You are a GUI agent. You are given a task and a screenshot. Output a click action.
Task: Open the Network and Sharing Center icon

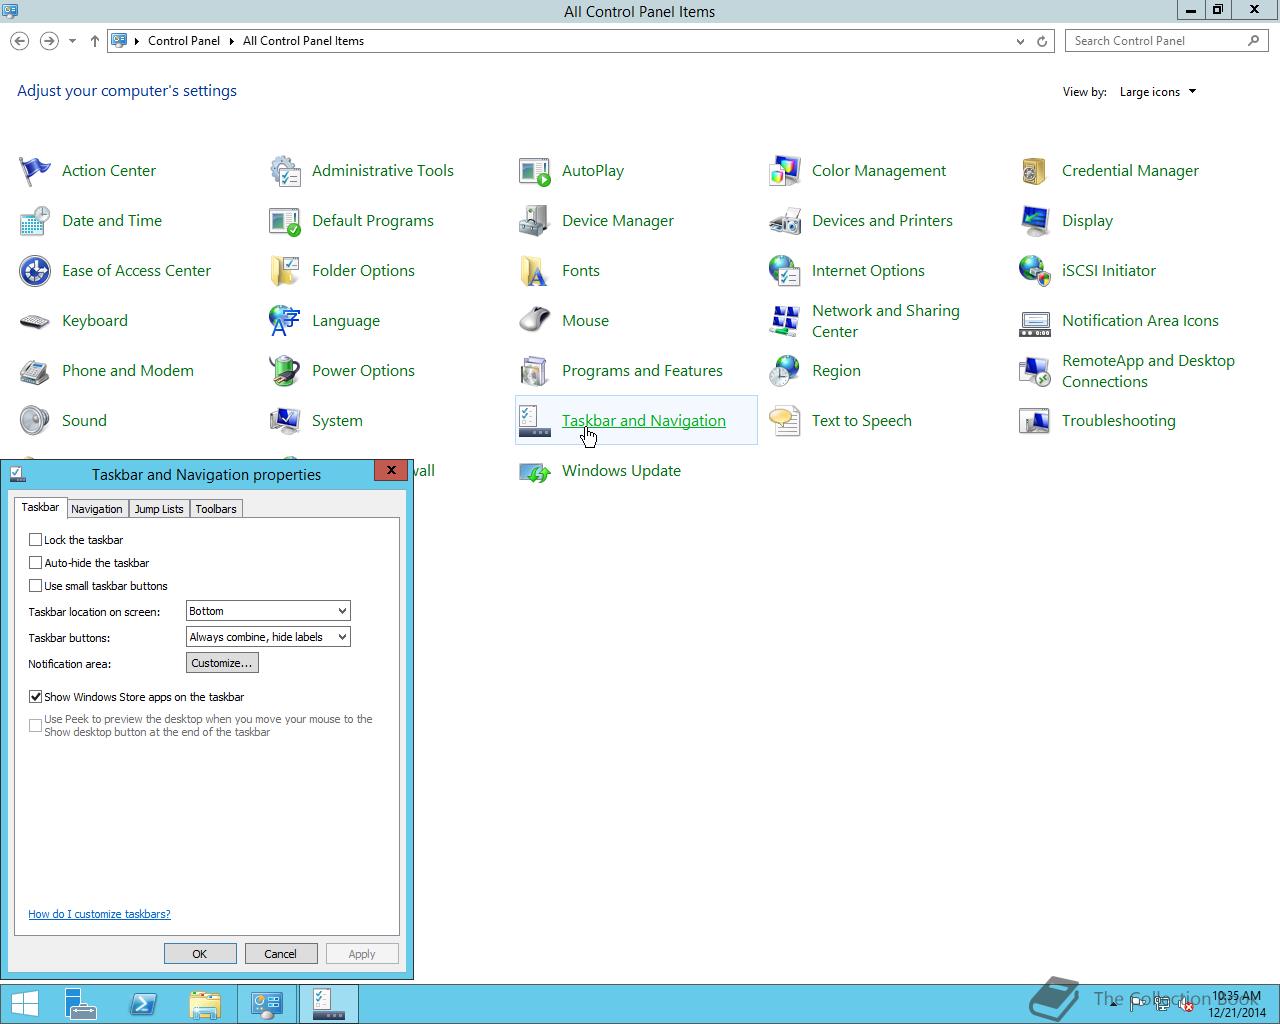click(x=785, y=321)
